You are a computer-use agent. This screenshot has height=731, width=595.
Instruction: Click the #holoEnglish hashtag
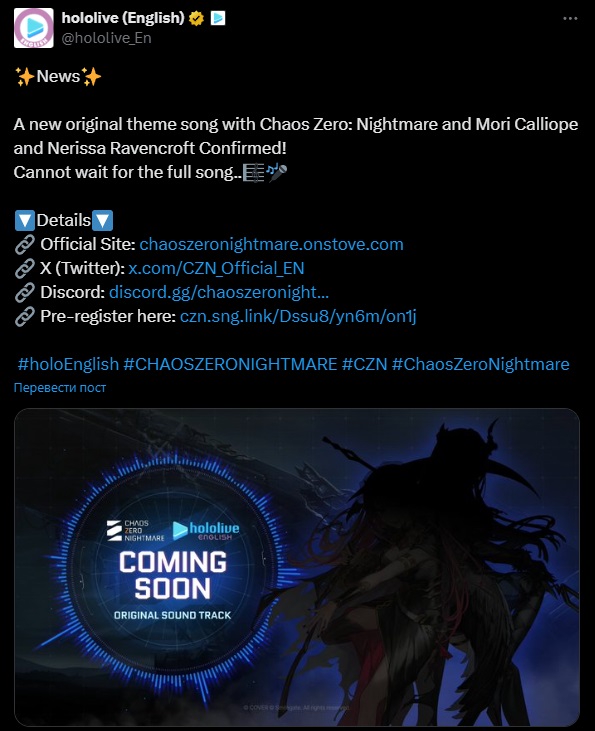point(68,364)
